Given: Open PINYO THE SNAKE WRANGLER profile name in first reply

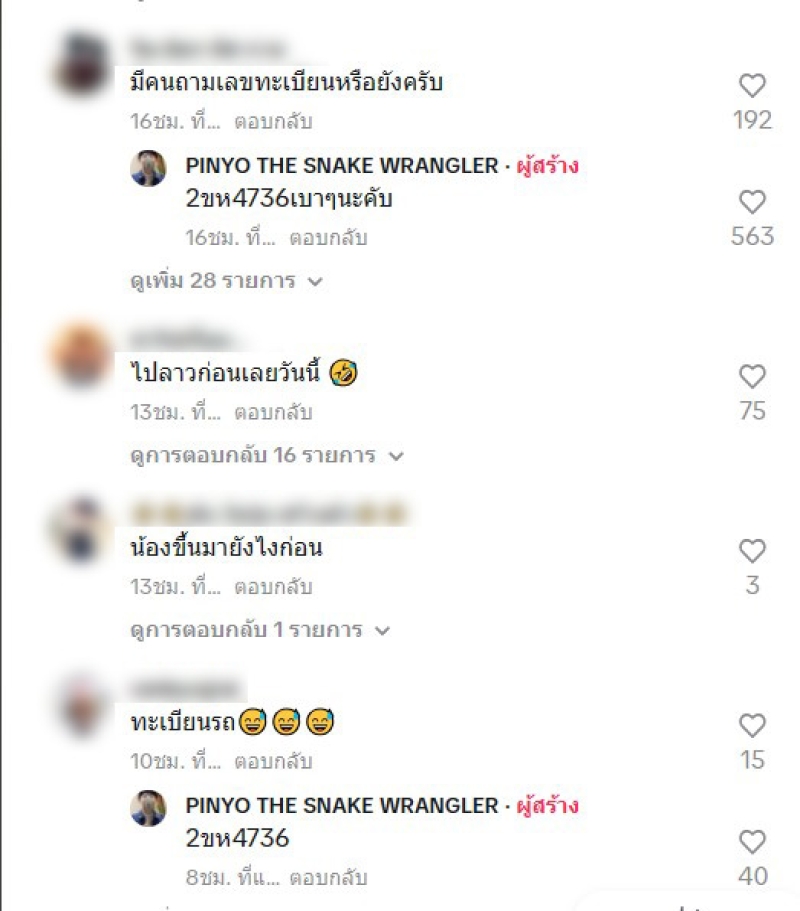Looking at the screenshot, I should [x=342, y=166].
